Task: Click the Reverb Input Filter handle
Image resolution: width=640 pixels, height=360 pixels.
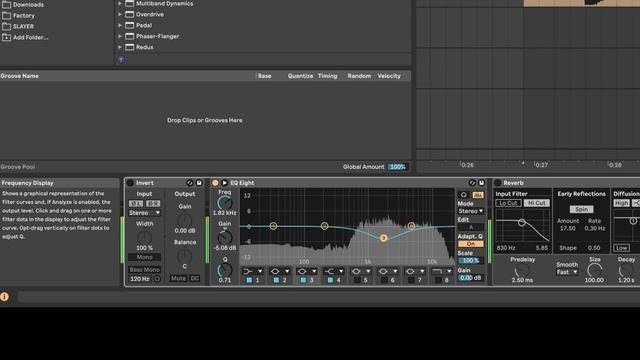Action: point(522,222)
